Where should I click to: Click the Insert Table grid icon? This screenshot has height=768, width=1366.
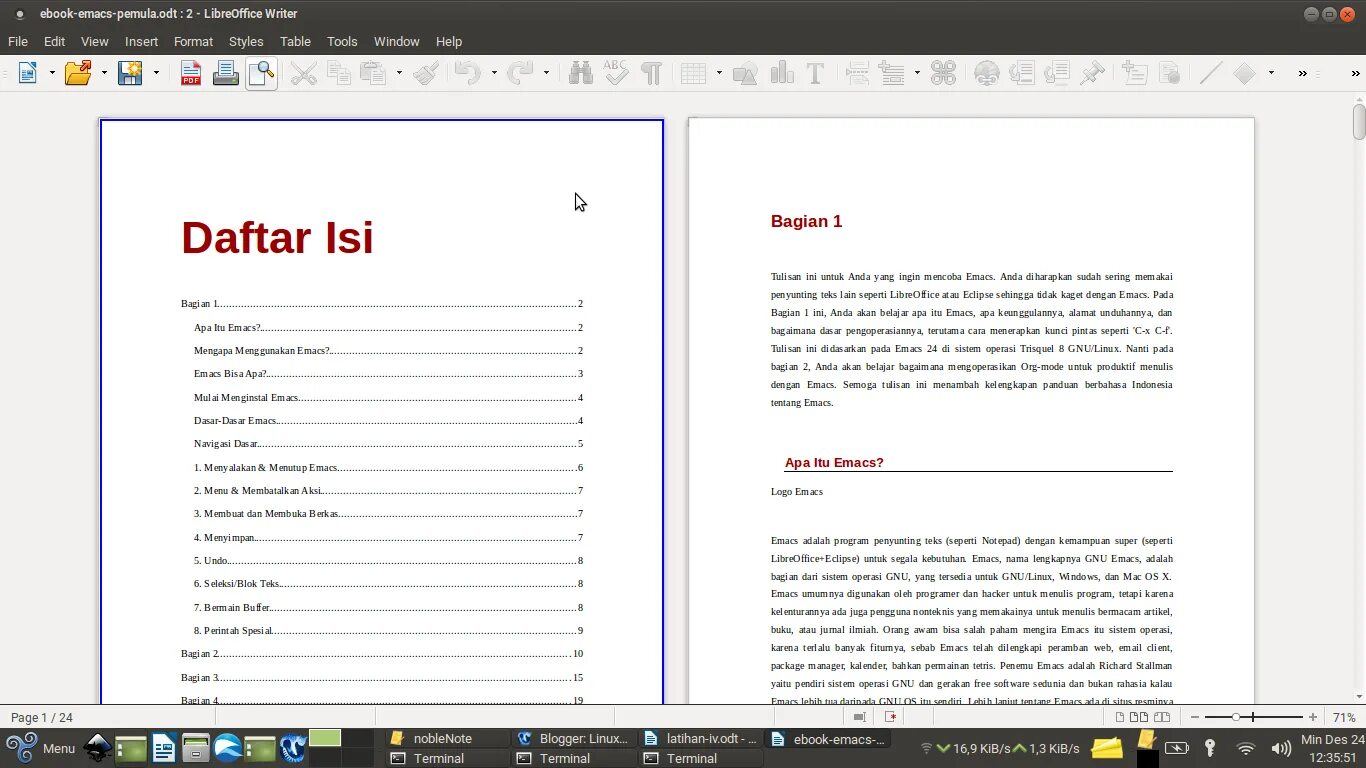[693, 73]
